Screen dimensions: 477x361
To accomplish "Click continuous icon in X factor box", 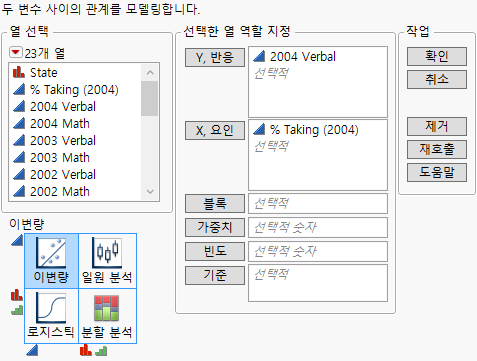I will click(259, 129).
